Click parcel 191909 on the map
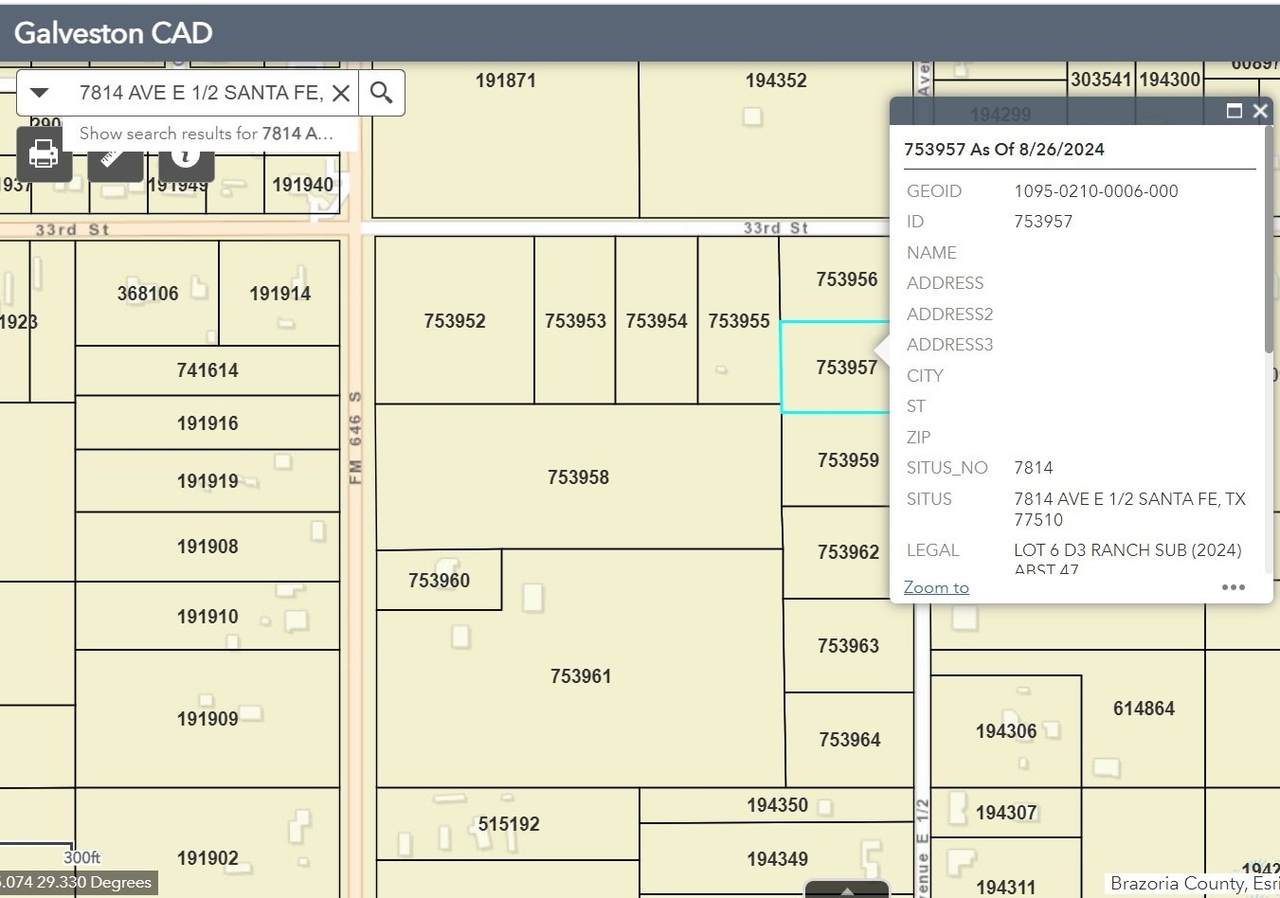This screenshot has height=898, width=1280. pos(207,718)
